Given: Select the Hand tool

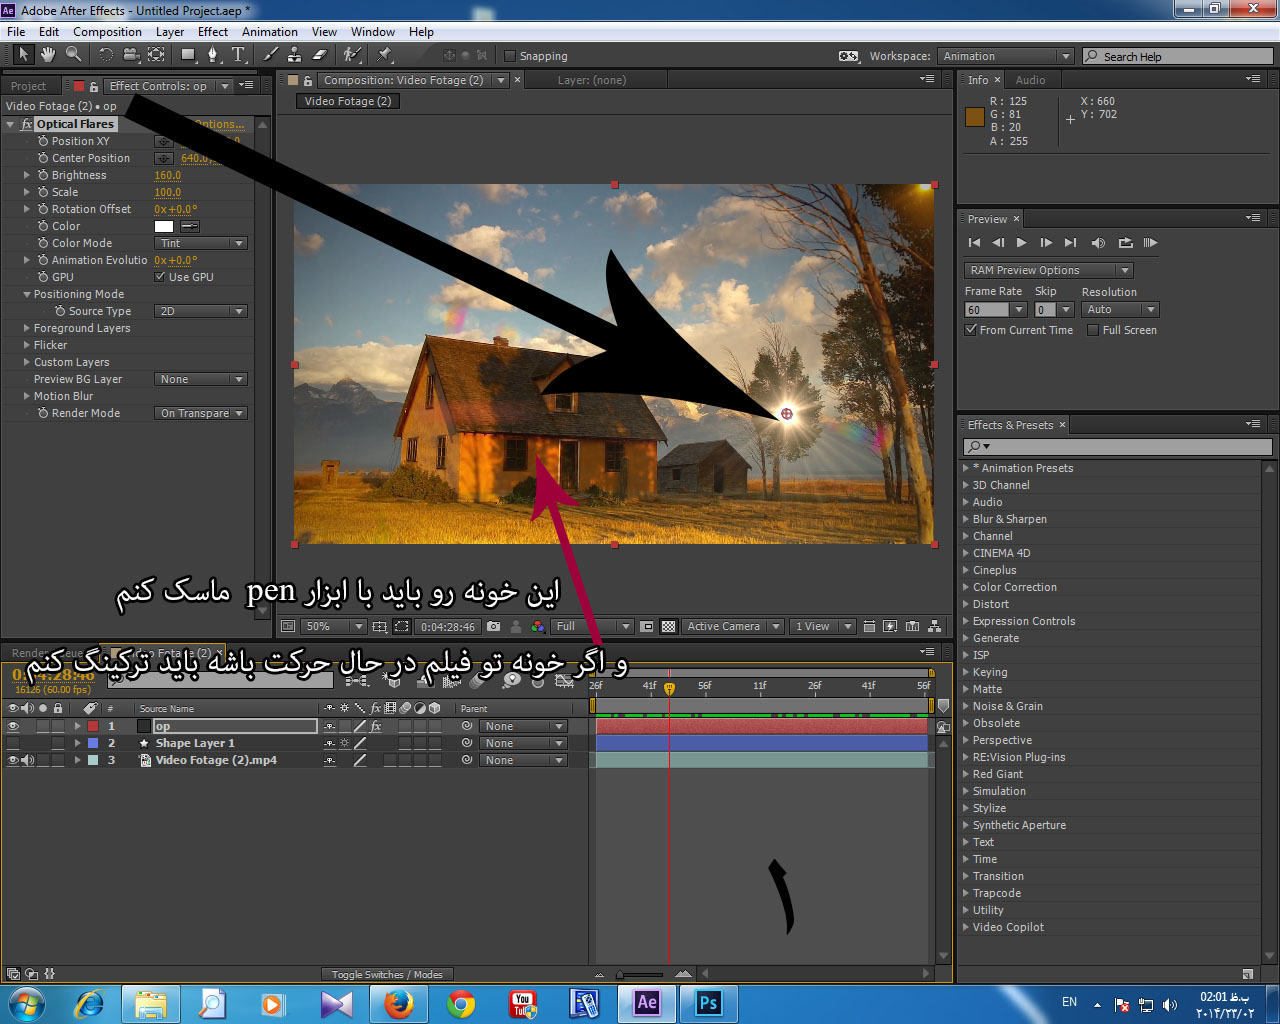Looking at the screenshot, I should [x=47, y=54].
